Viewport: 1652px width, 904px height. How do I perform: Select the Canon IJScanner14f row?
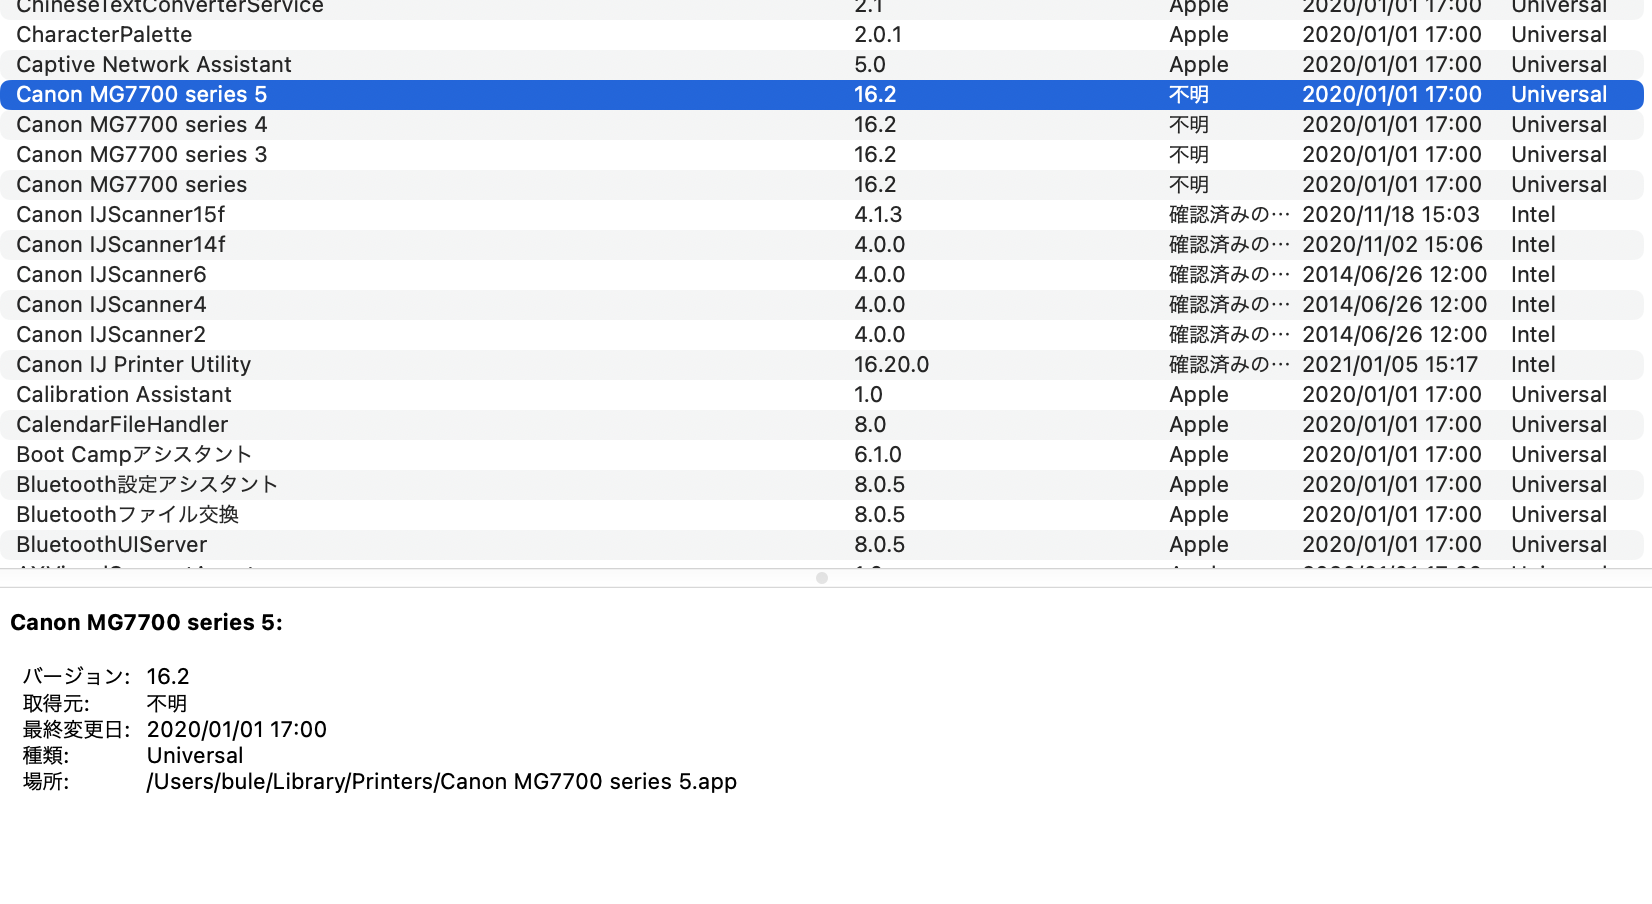click(822, 245)
